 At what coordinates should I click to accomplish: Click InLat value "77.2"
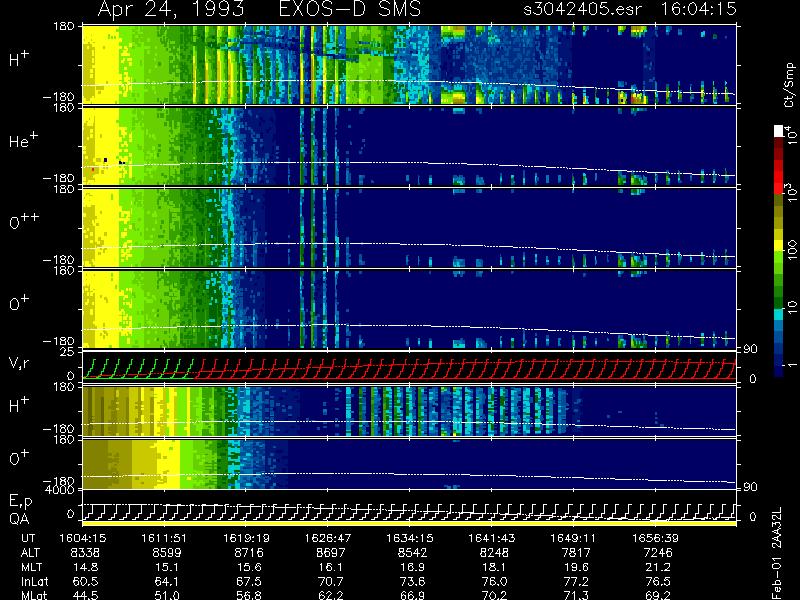pos(576,581)
